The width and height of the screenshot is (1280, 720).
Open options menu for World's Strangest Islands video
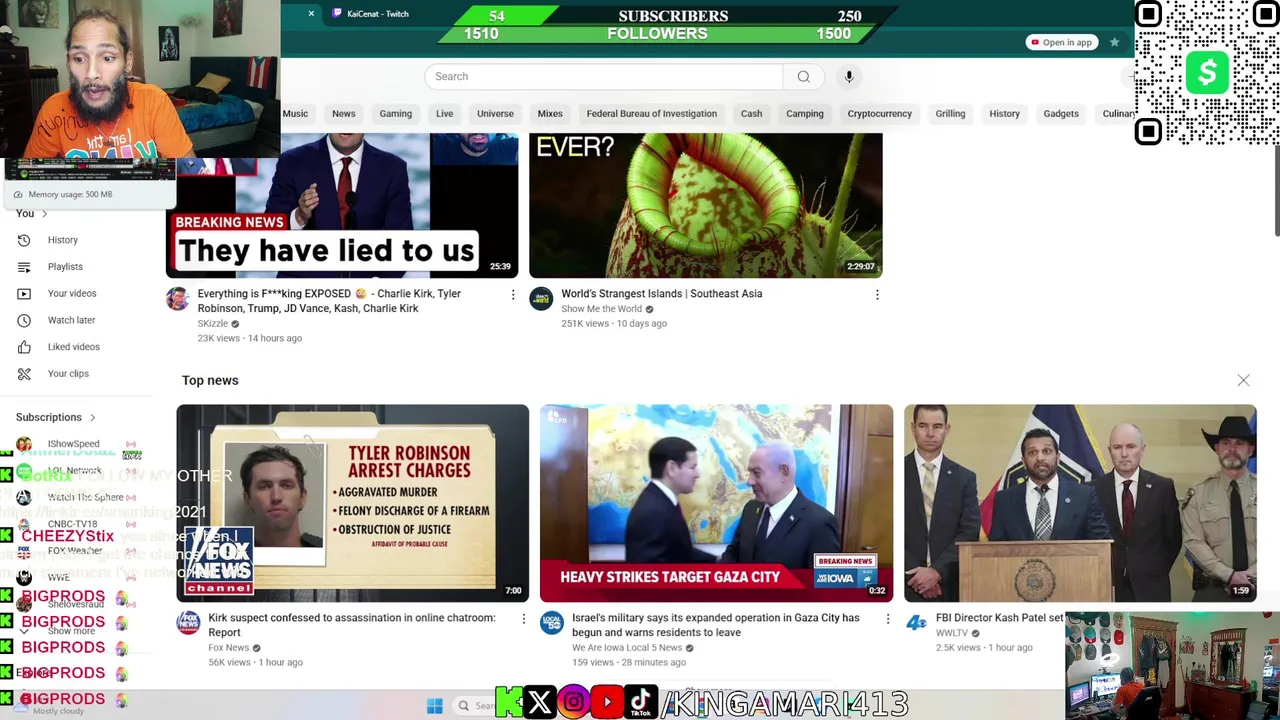tap(877, 295)
